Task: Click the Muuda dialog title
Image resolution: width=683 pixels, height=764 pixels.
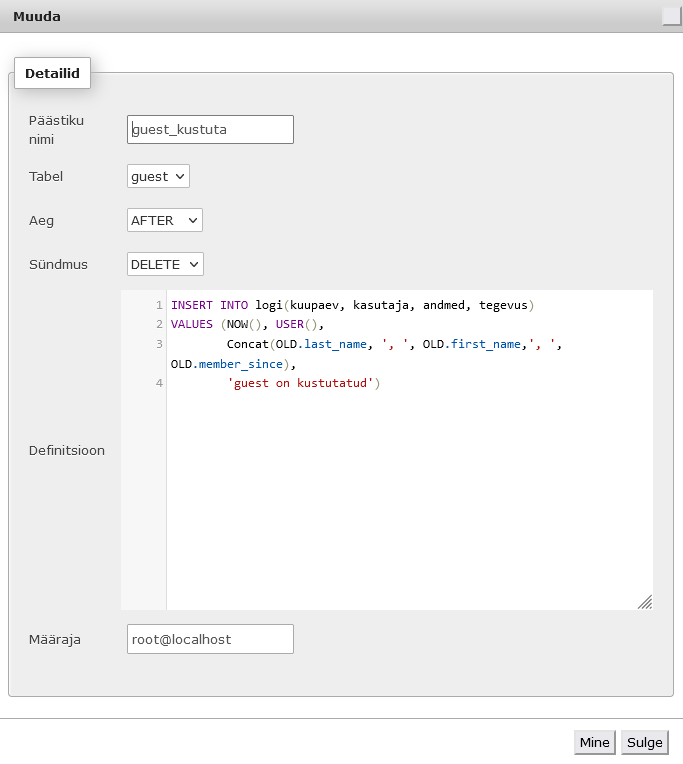Action: (x=37, y=16)
